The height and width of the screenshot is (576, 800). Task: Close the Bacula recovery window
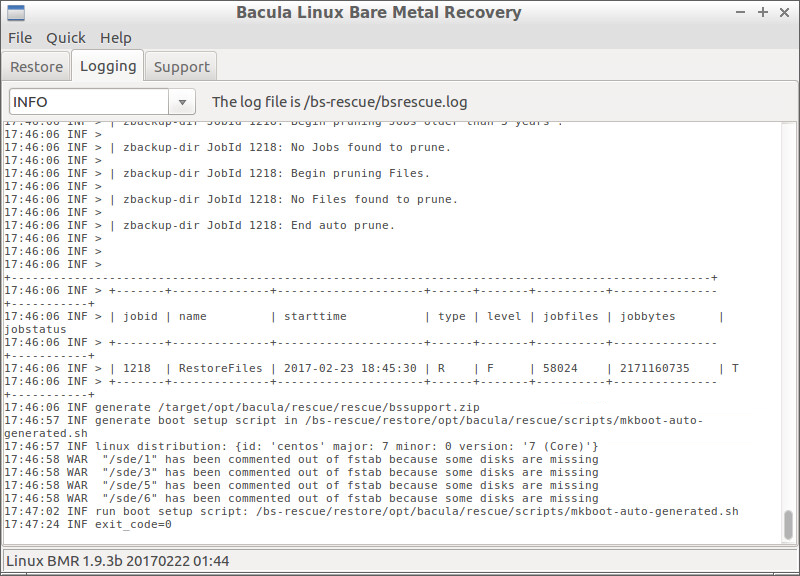pyautogui.click(x=785, y=12)
